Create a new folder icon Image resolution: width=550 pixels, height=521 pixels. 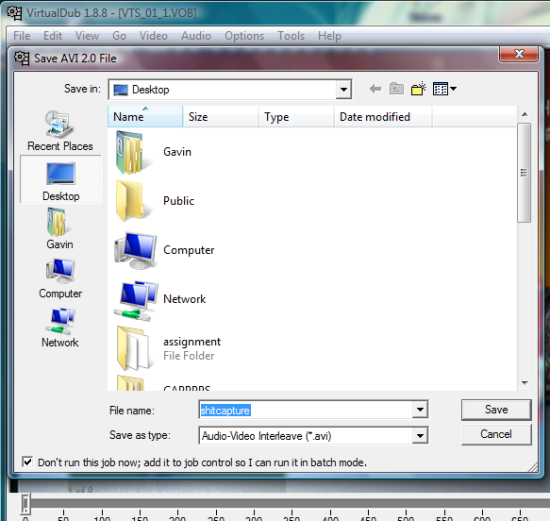pos(418,89)
